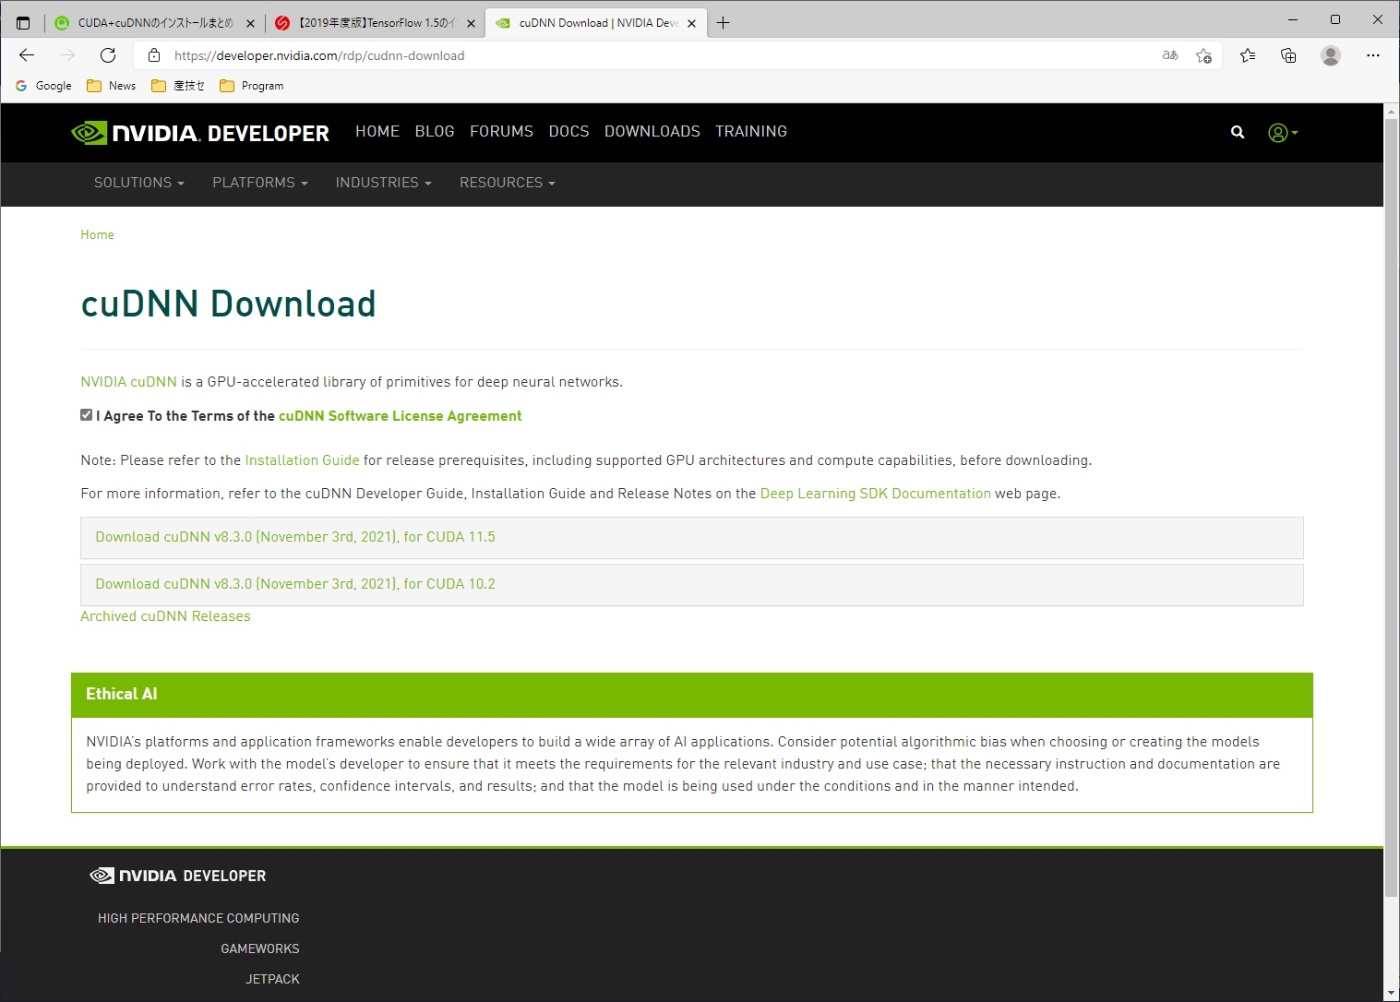Expand the PLATFORMS dropdown
The height and width of the screenshot is (1002, 1400).
(260, 183)
